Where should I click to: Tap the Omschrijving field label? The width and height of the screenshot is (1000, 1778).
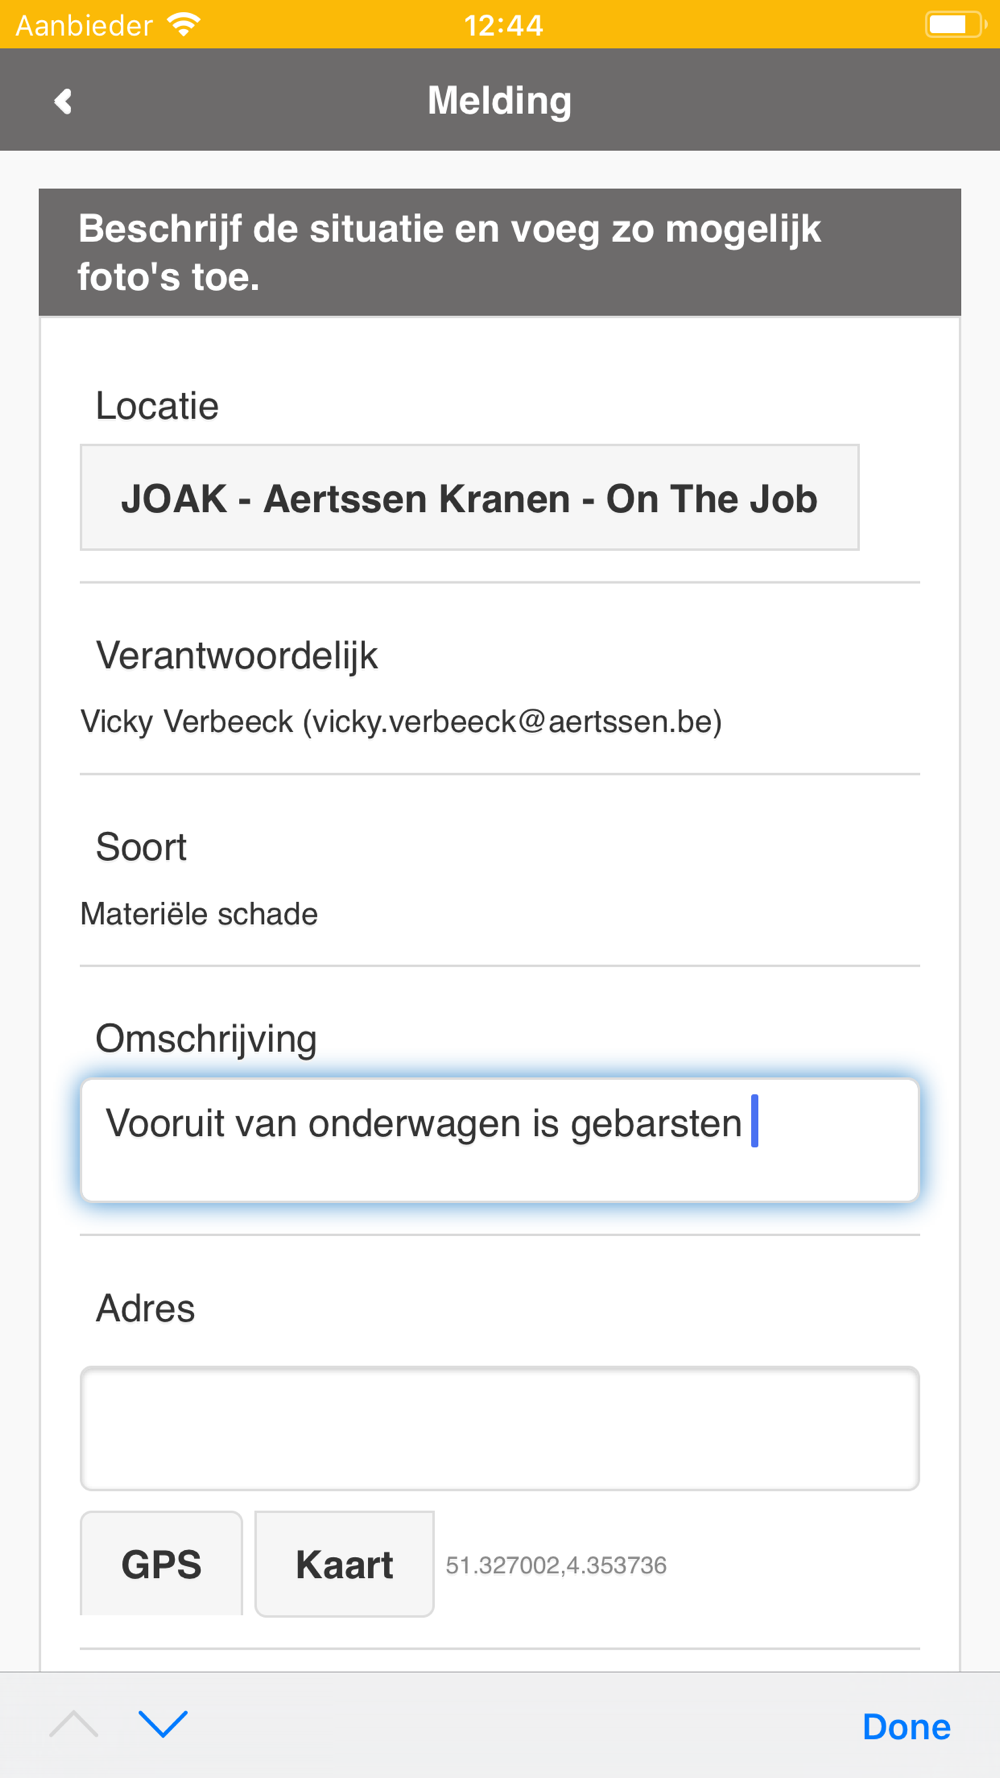[x=206, y=1039]
